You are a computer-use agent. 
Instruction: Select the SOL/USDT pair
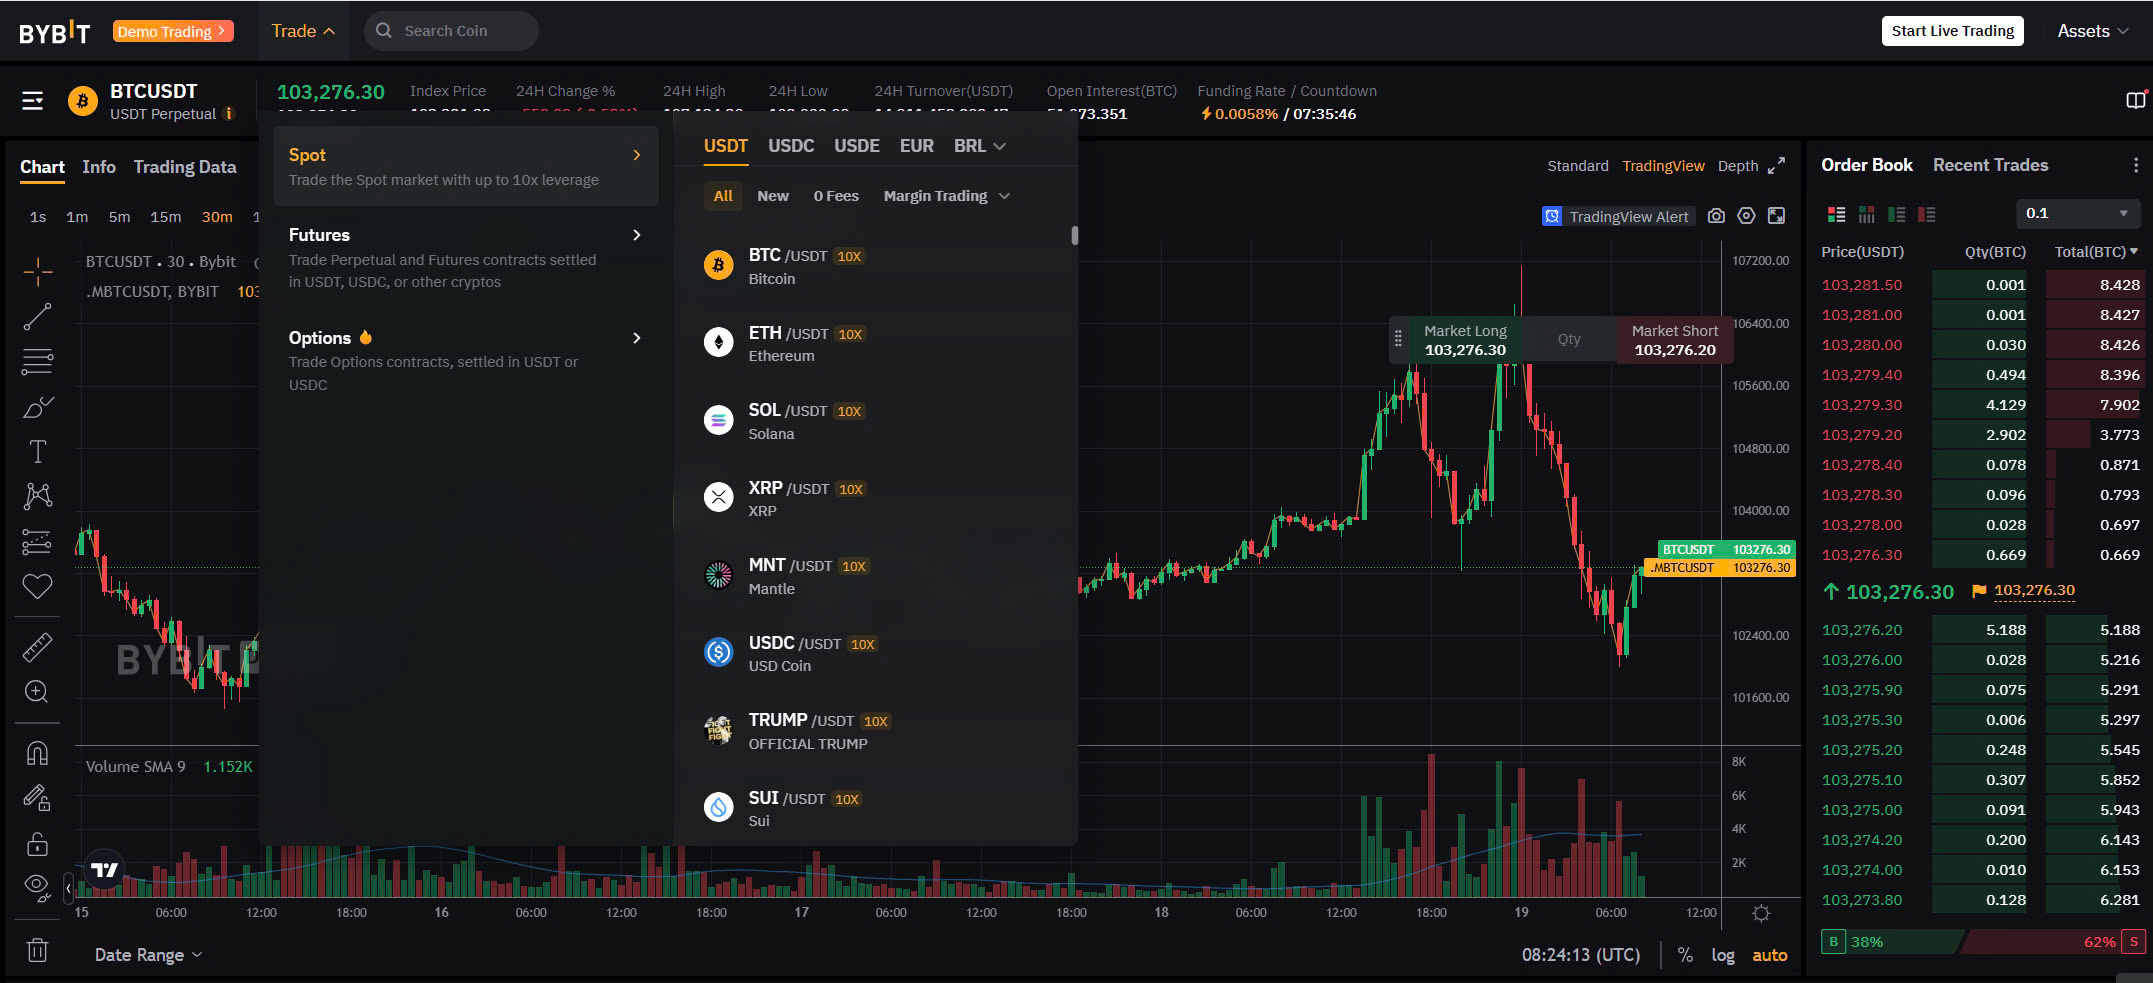875,421
